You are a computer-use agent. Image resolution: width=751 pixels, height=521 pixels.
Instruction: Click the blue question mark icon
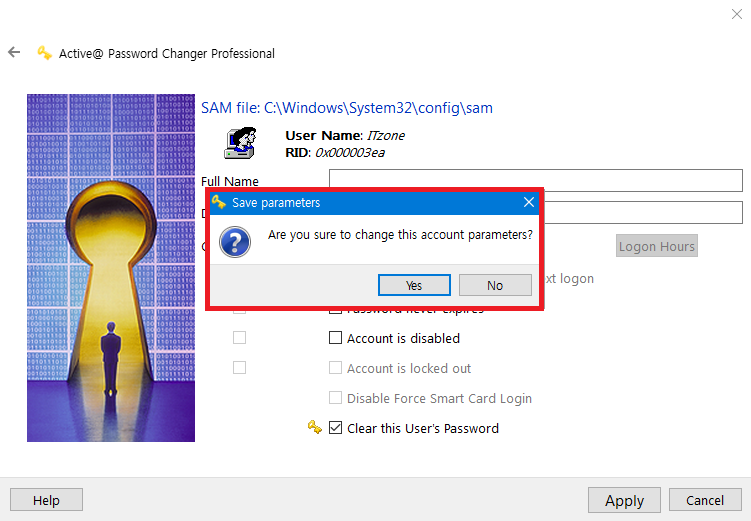(x=235, y=242)
